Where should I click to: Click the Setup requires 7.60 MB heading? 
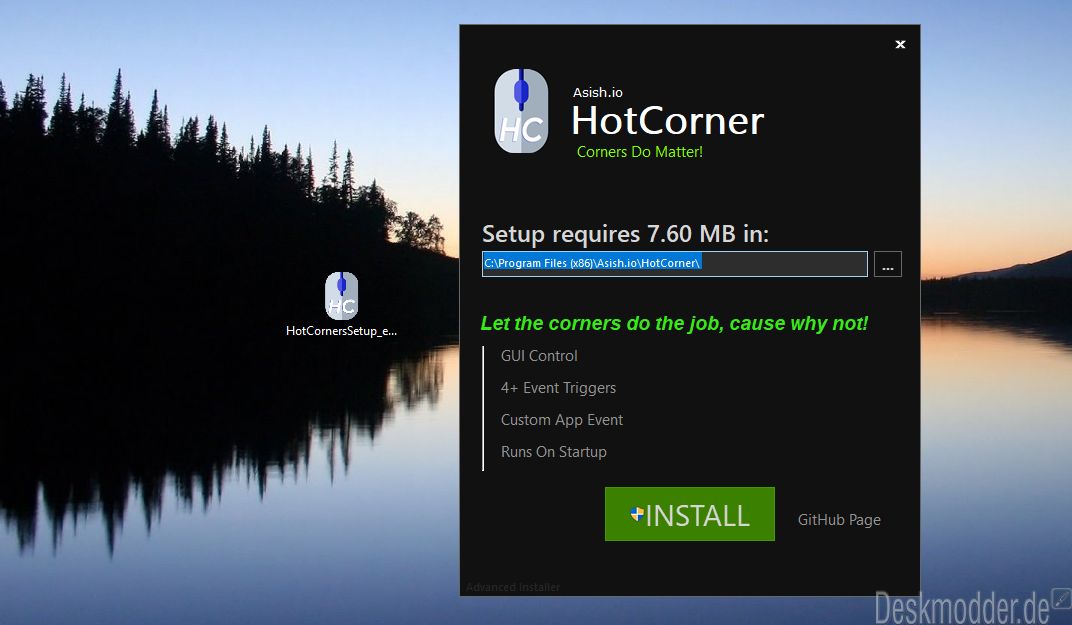(625, 234)
